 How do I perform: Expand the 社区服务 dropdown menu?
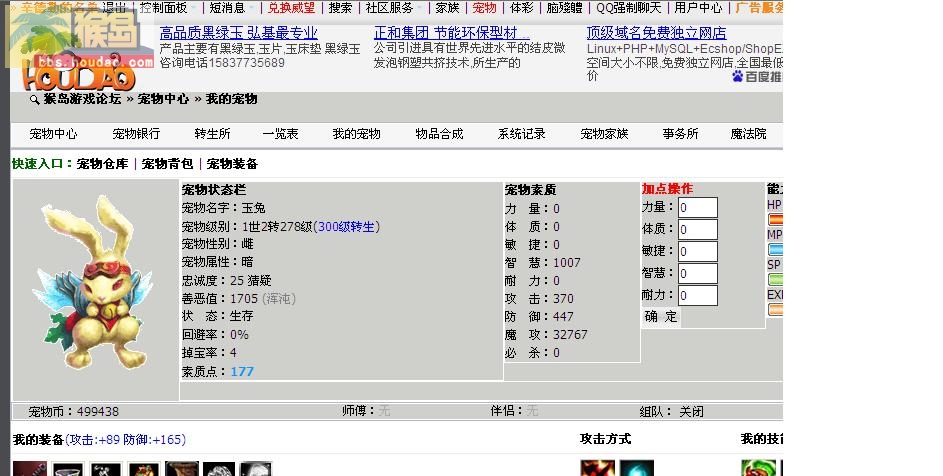(x=390, y=8)
